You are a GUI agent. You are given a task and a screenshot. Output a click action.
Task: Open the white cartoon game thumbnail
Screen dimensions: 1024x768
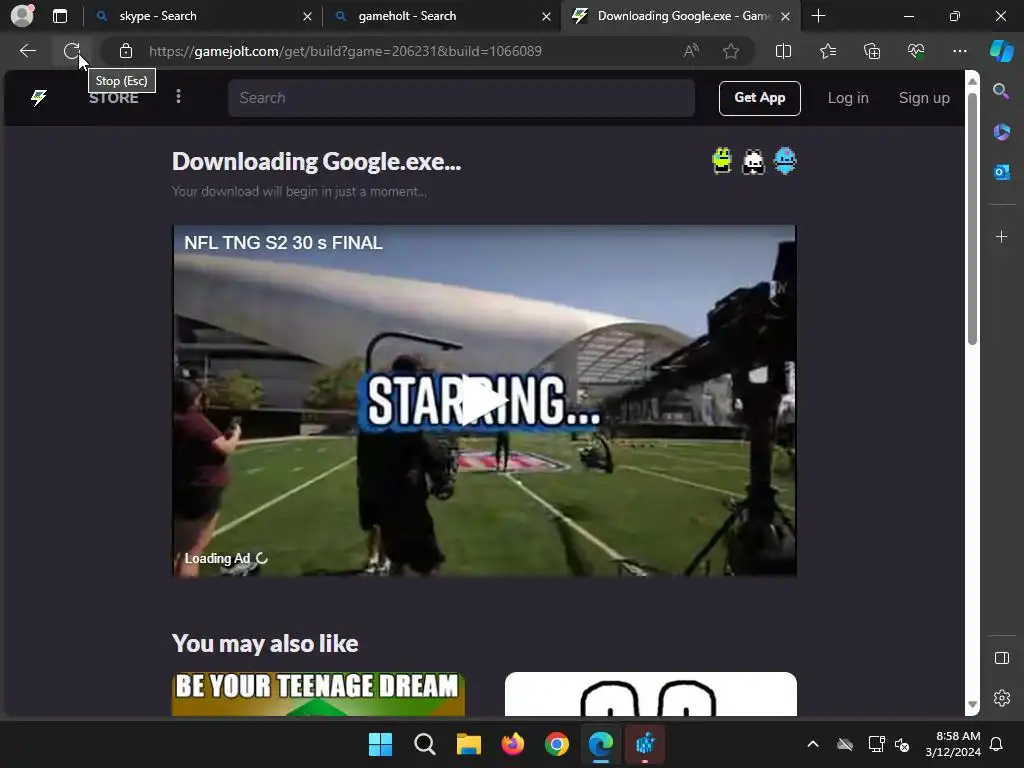pyautogui.click(x=650, y=694)
